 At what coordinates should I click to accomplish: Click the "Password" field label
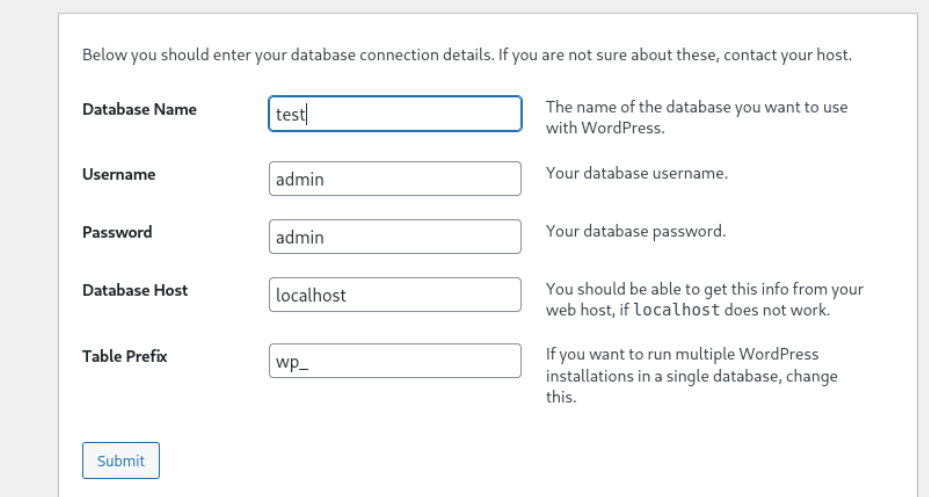click(117, 232)
